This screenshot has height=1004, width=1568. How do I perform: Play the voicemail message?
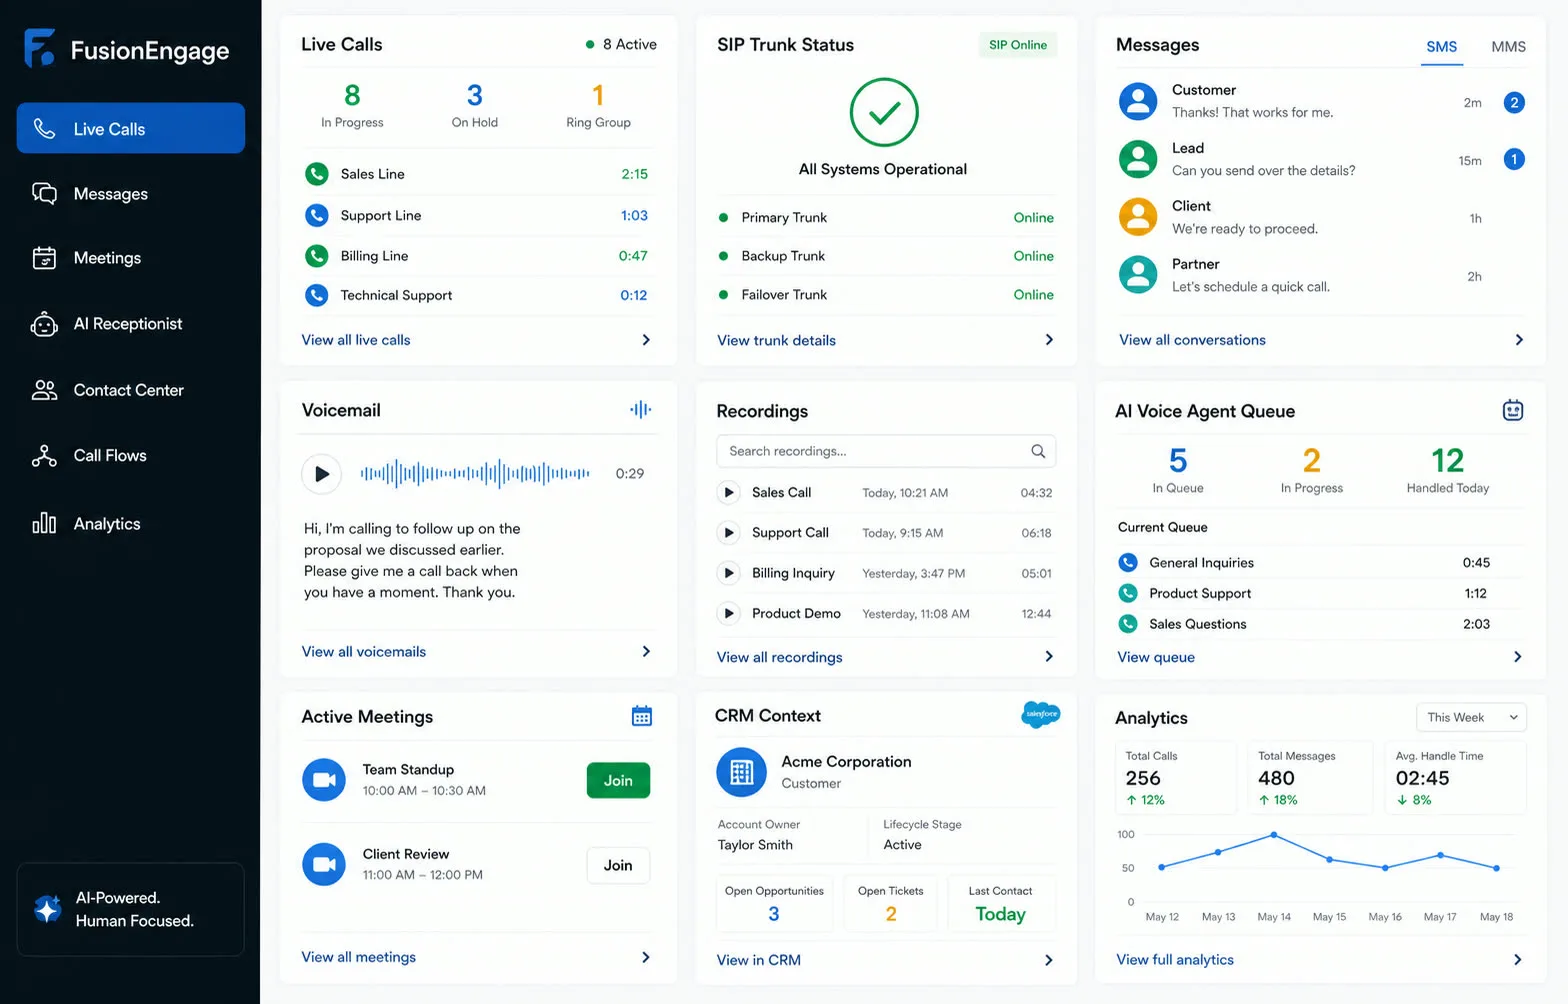(x=322, y=474)
